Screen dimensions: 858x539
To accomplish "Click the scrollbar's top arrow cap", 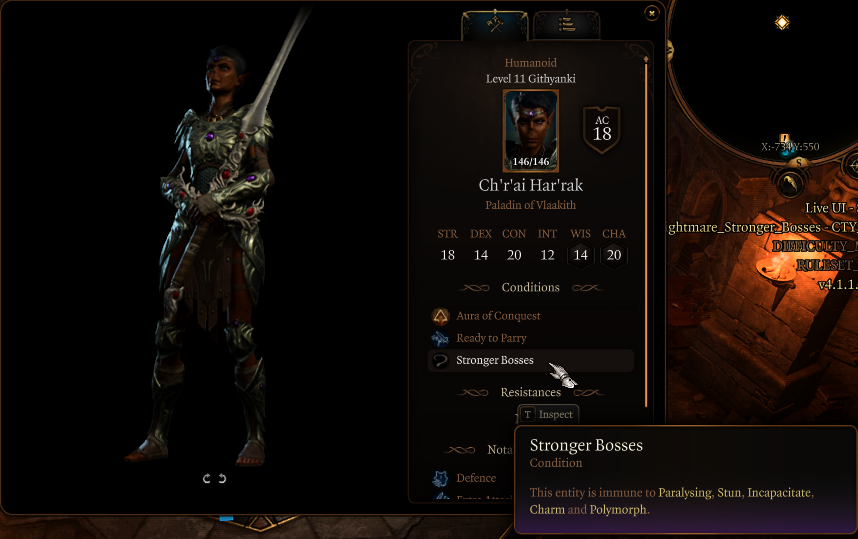I will pyautogui.click(x=646, y=58).
